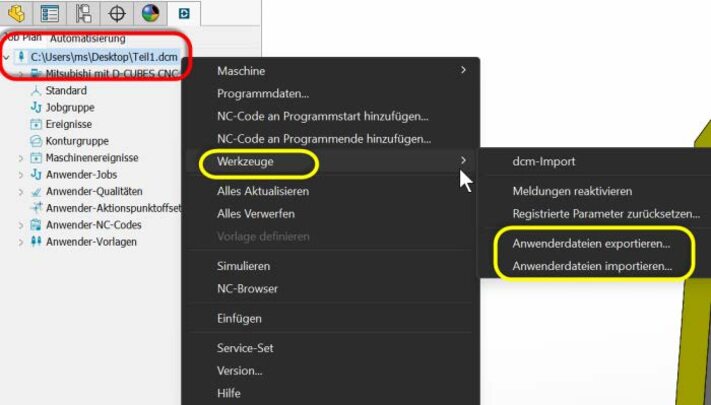Image resolution: width=711 pixels, height=405 pixels.
Task: Click dcm-Import in the submenu
Action: coord(543,161)
